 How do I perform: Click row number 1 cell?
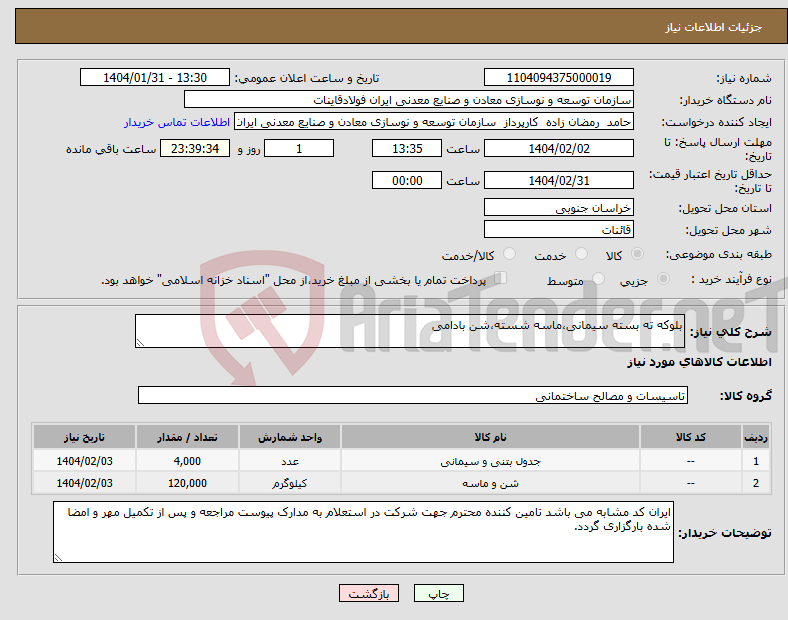[x=755, y=461]
